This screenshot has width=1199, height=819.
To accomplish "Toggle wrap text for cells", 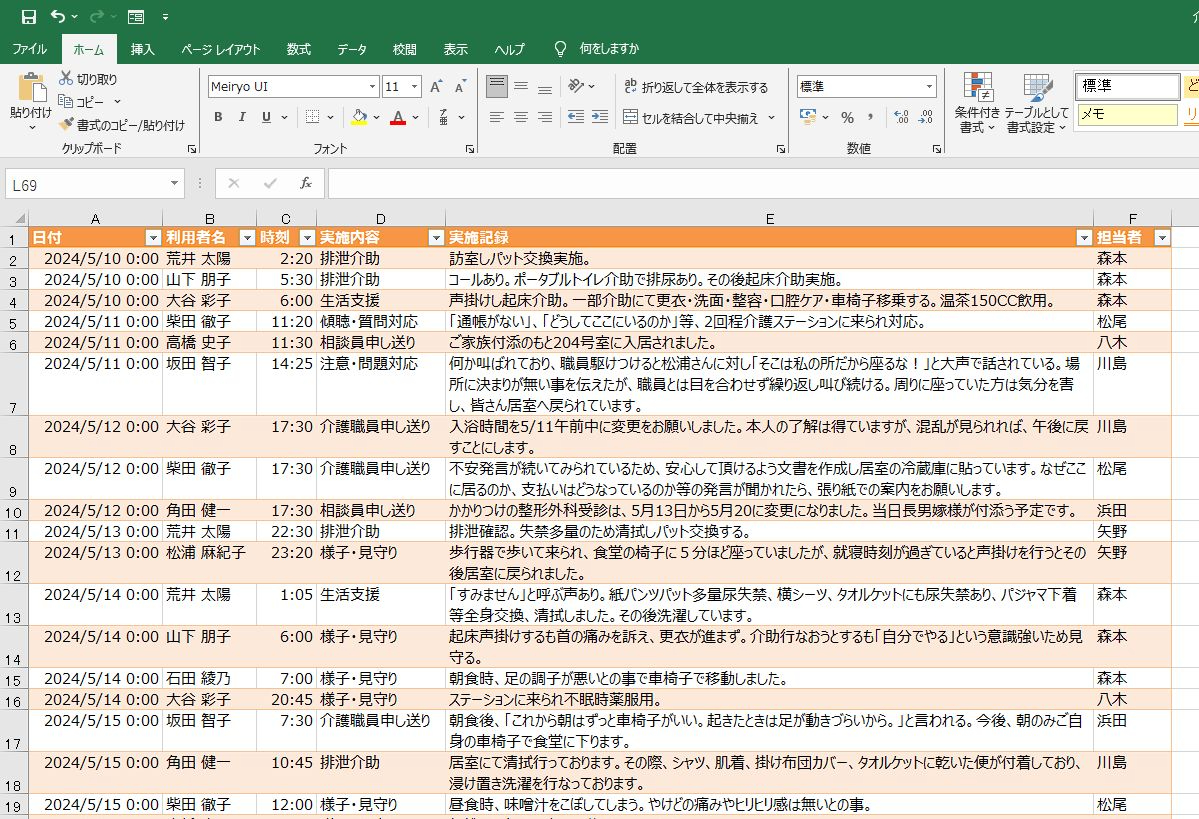I will (x=695, y=87).
